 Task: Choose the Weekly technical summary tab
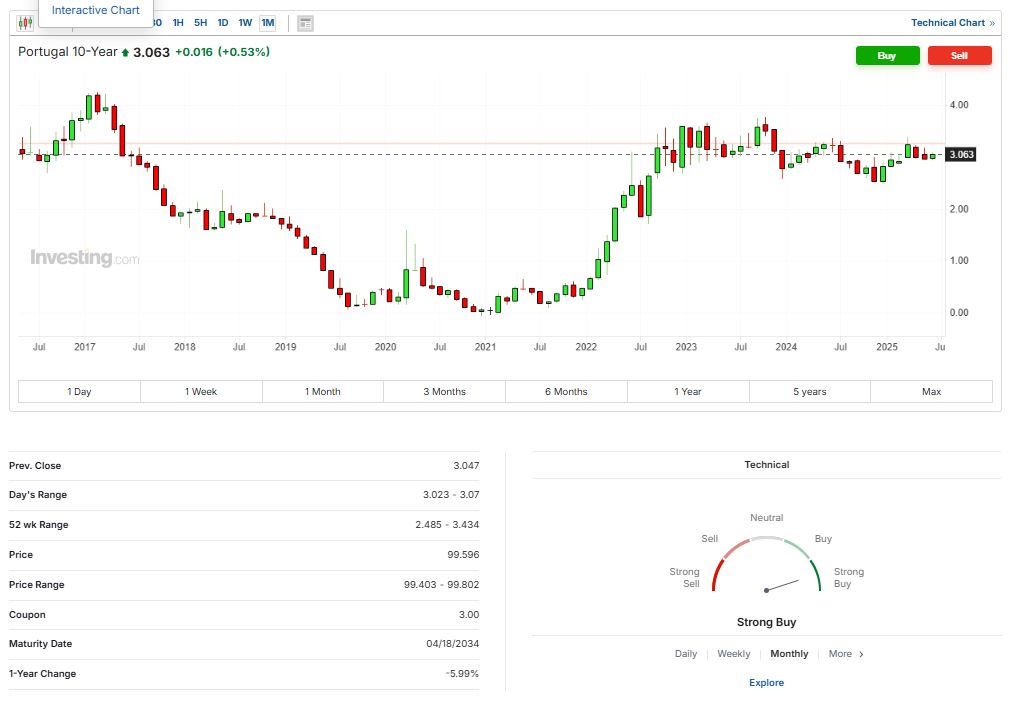[x=733, y=654]
